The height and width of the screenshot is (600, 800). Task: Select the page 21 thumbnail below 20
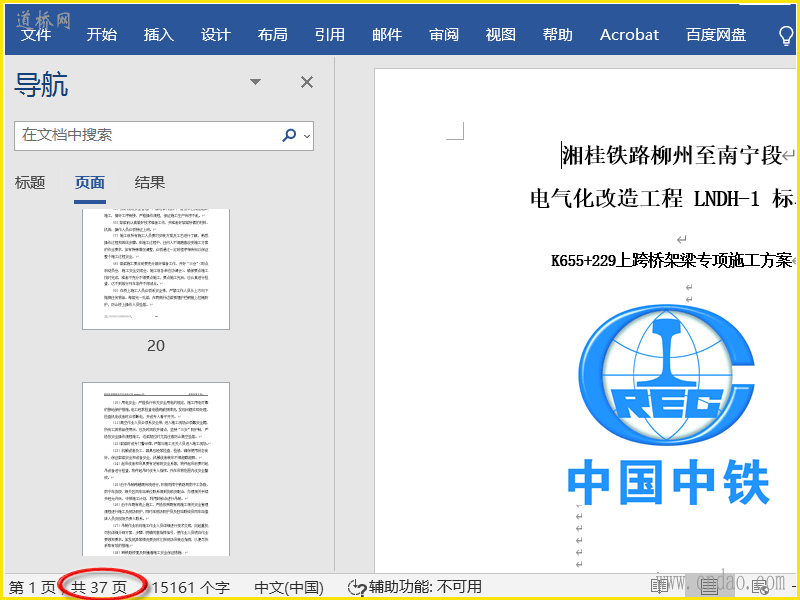(156, 469)
